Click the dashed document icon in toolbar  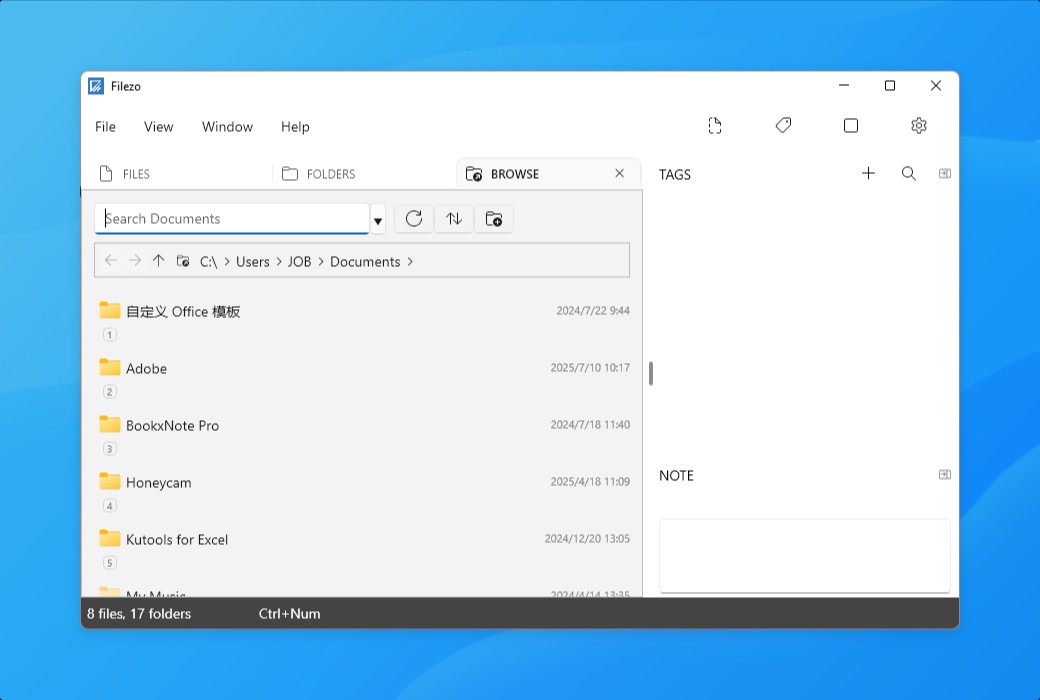(x=714, y=125)
